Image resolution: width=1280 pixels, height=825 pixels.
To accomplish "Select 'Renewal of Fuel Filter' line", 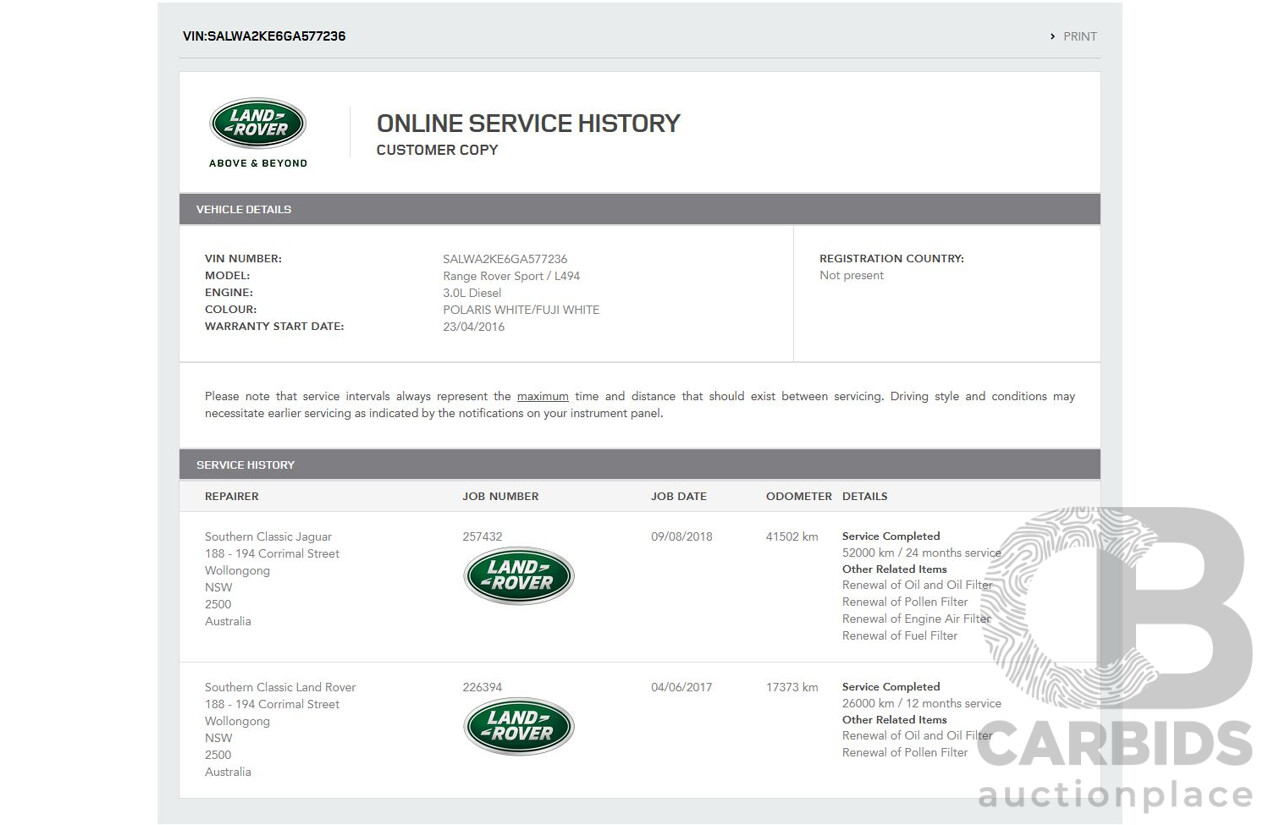I will point(900,636).
